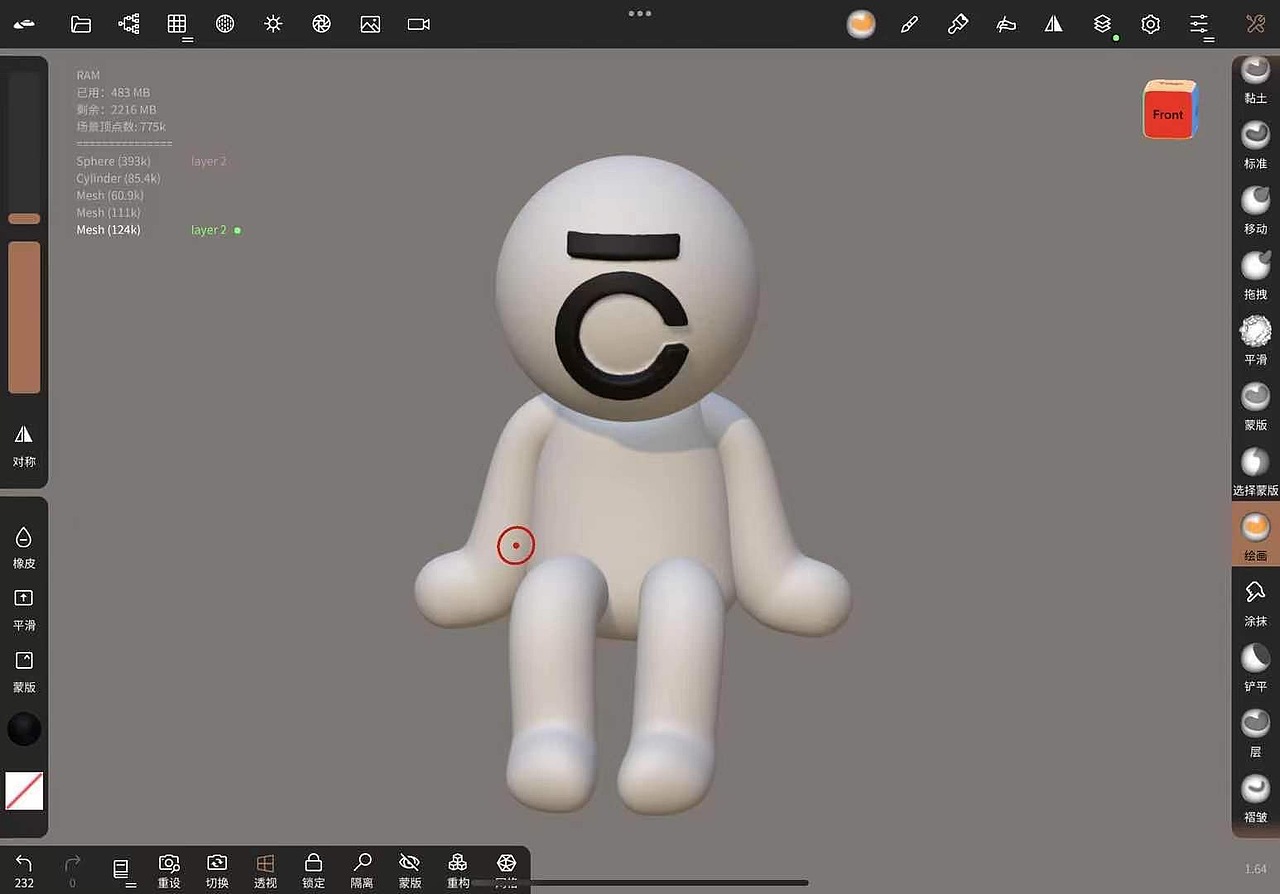Select the Cylinder (85.4k) entry
The height and width of the screenshot is (894, 1280).
pos(118,178)
